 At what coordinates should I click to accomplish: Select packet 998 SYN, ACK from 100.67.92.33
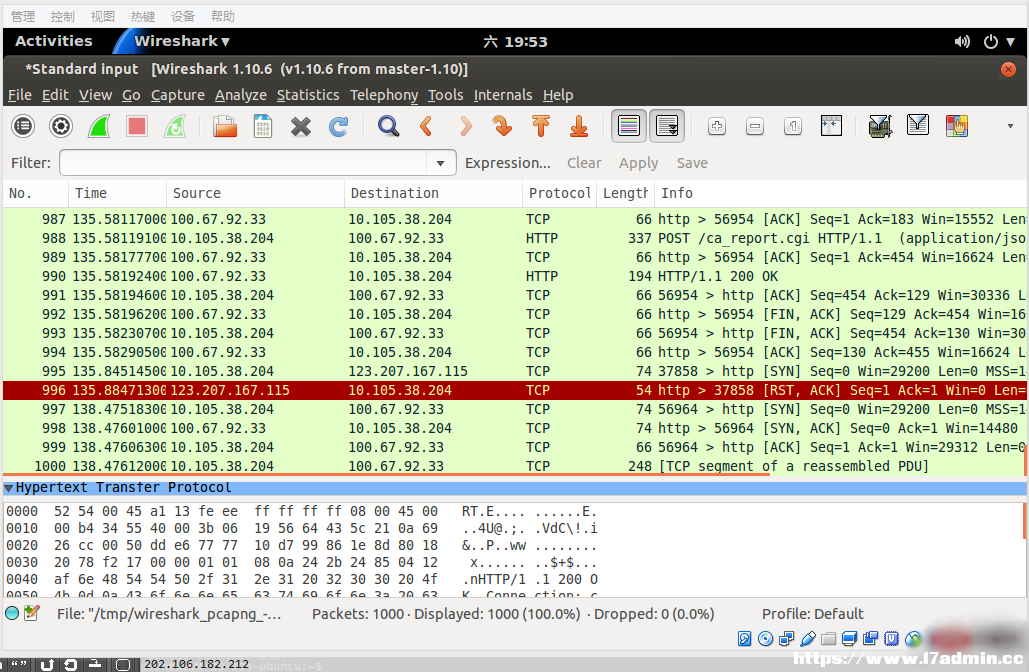pos(514,429)
